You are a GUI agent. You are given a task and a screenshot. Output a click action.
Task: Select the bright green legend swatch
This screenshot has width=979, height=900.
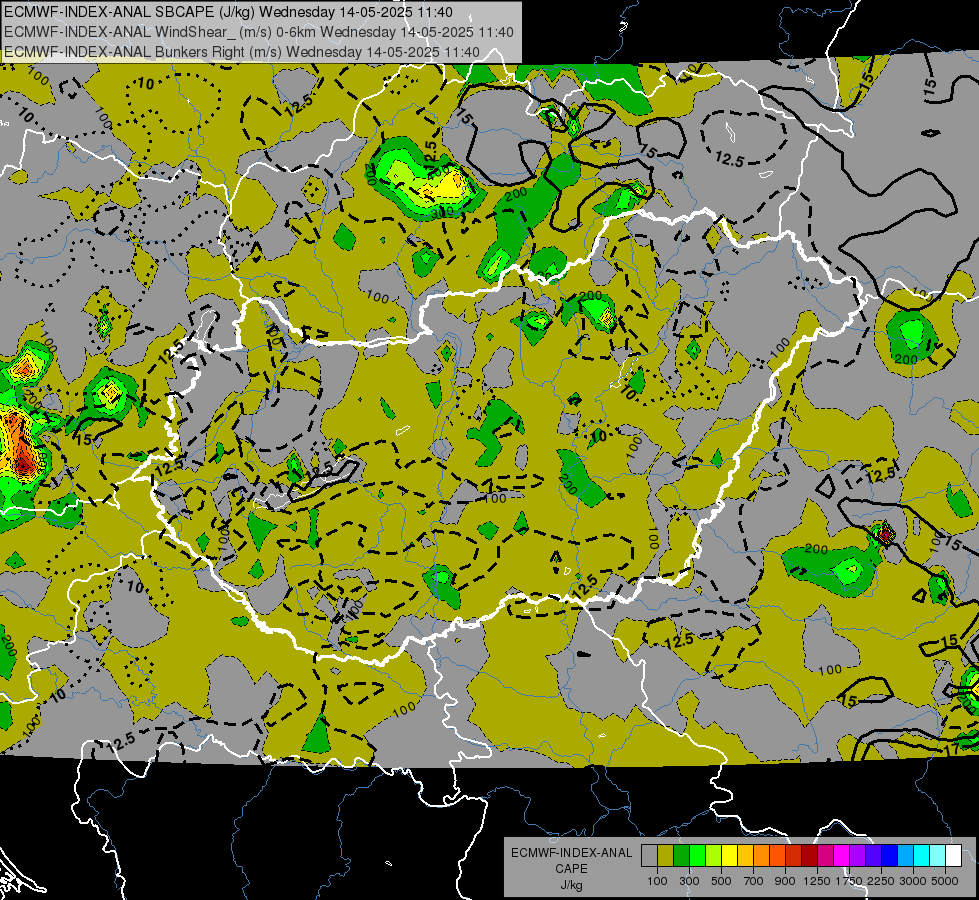pos(697,856)
